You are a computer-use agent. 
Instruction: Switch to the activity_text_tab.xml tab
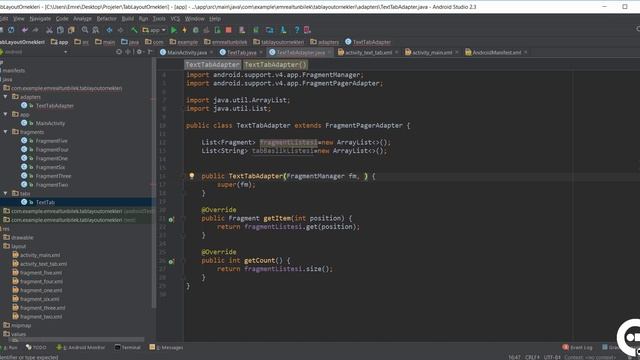[x=368, y=52]
